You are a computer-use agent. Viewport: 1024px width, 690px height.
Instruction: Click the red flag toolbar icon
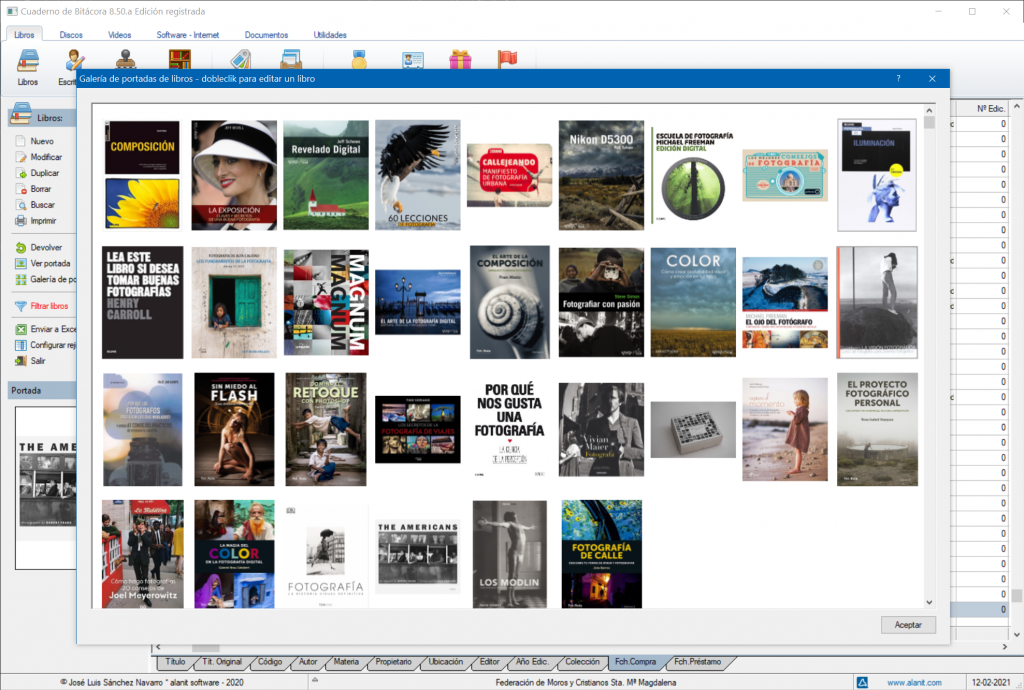pos(507,59)
